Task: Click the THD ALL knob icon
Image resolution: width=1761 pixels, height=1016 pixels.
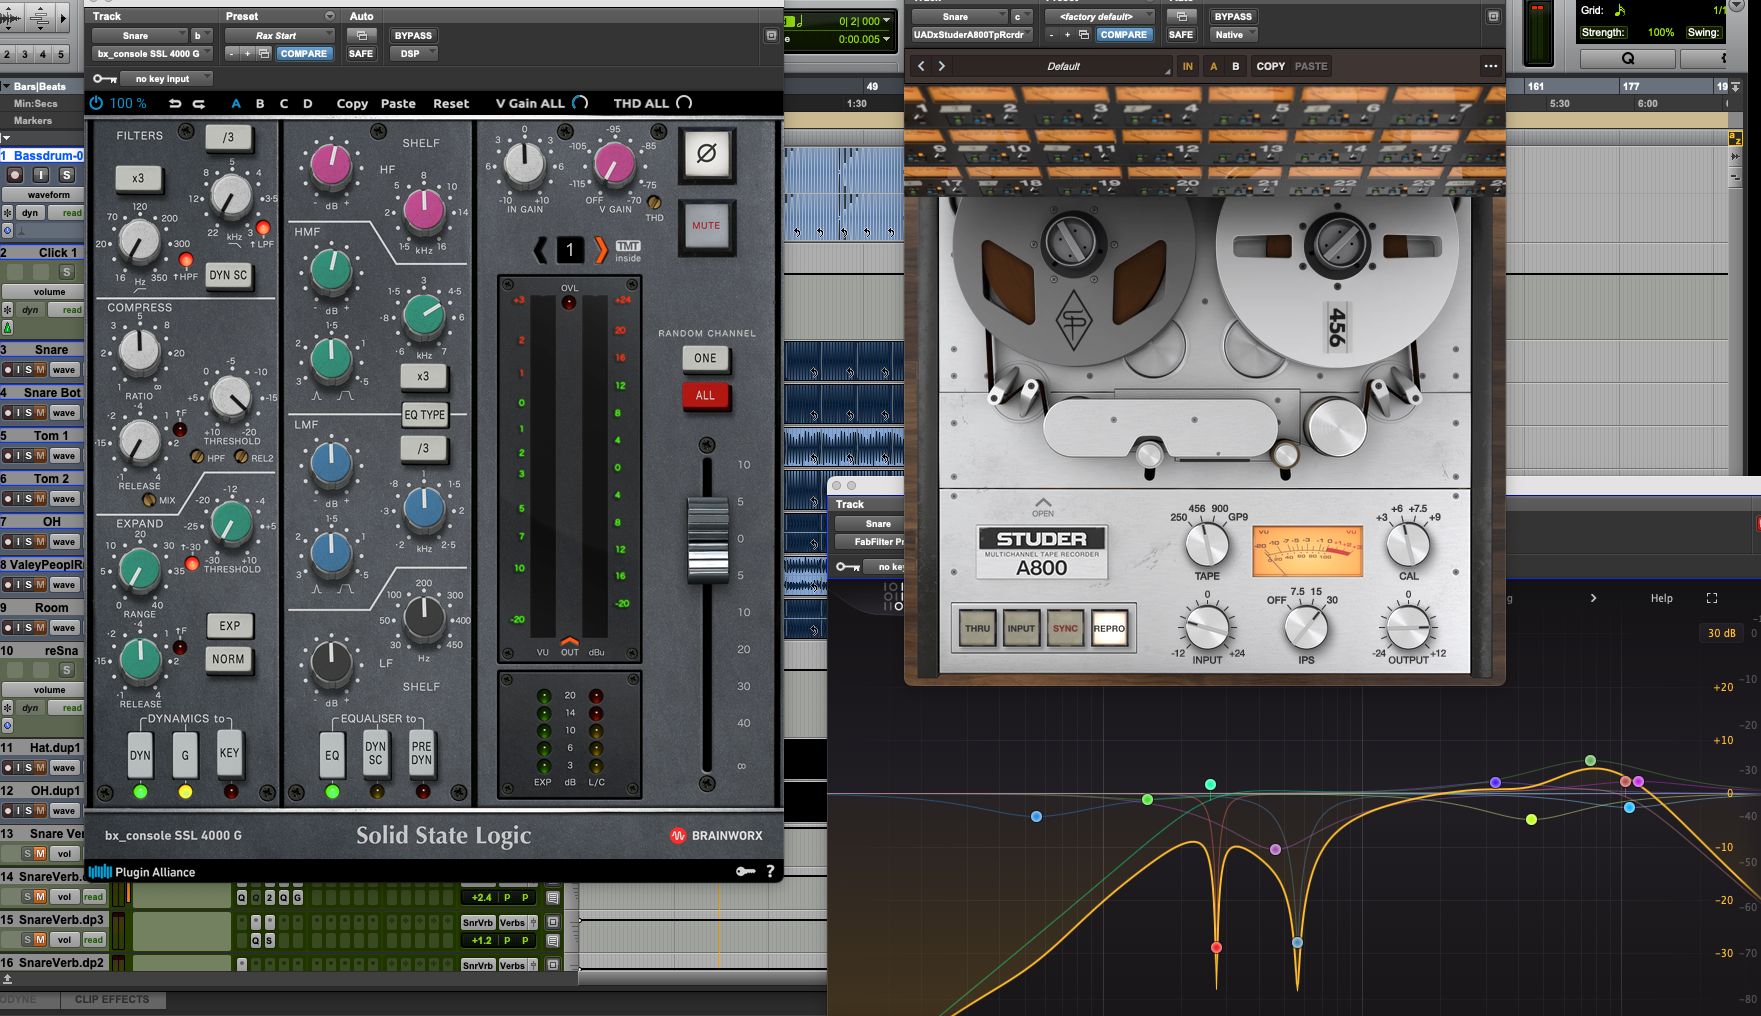Action: 684,103
